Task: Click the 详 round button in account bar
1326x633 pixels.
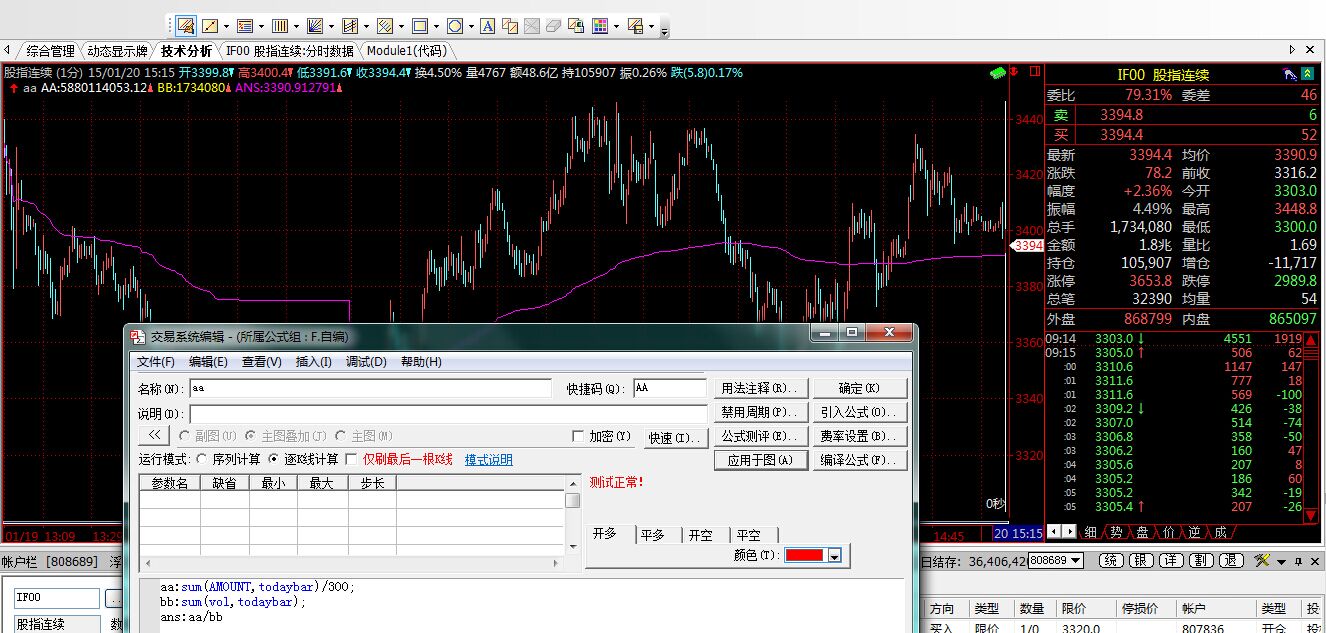Action: coord(1171,560)
